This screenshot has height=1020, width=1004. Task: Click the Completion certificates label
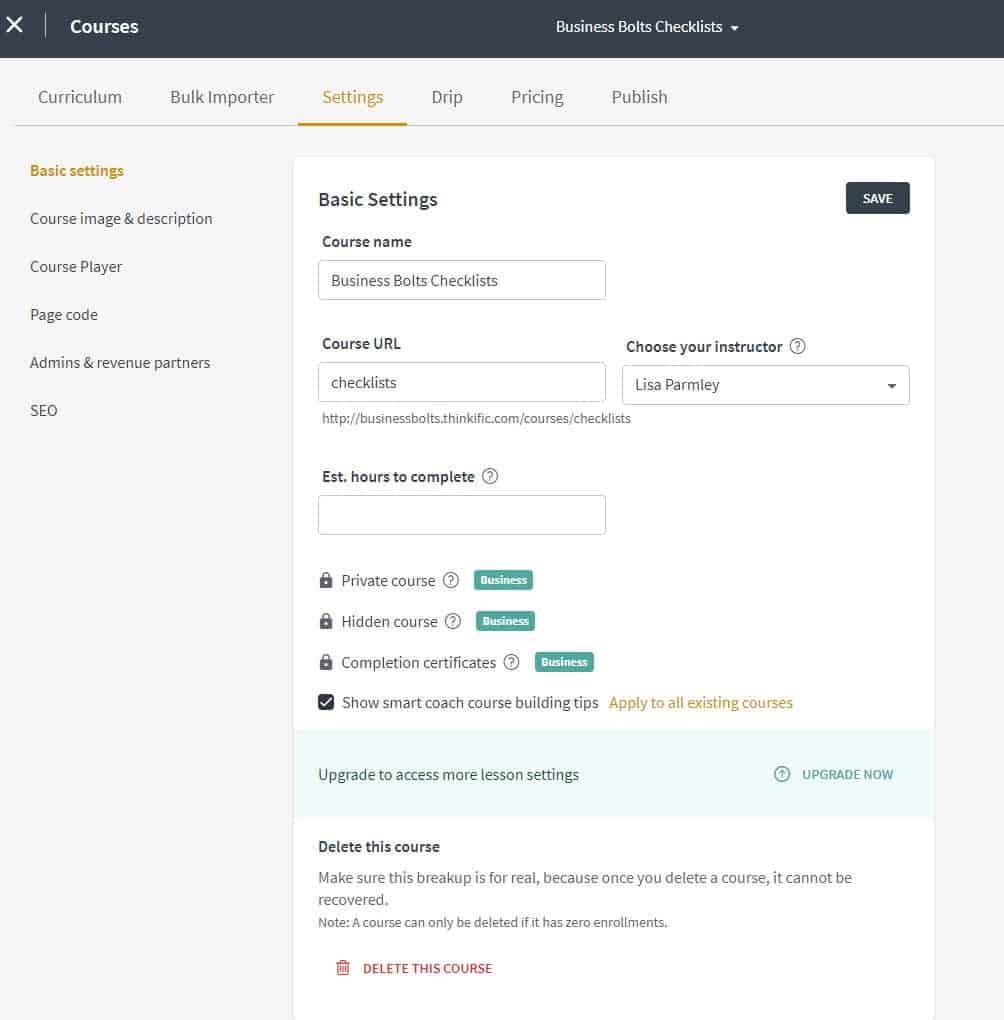[x=418, y=662]
